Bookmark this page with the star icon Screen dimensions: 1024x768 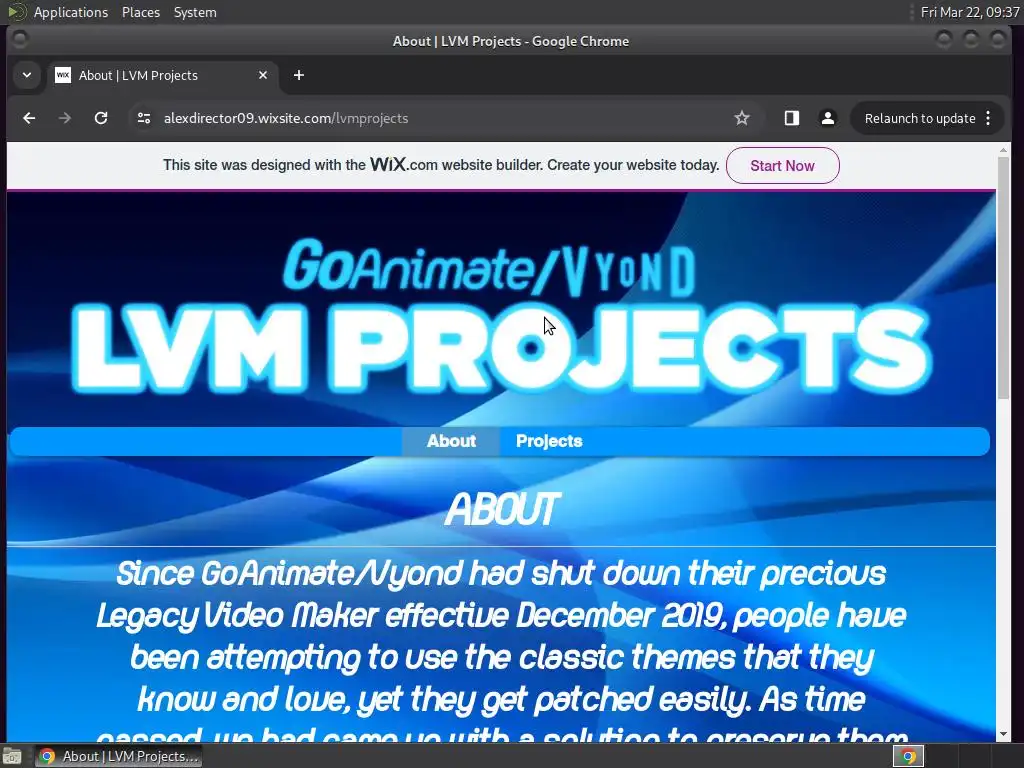742,118
